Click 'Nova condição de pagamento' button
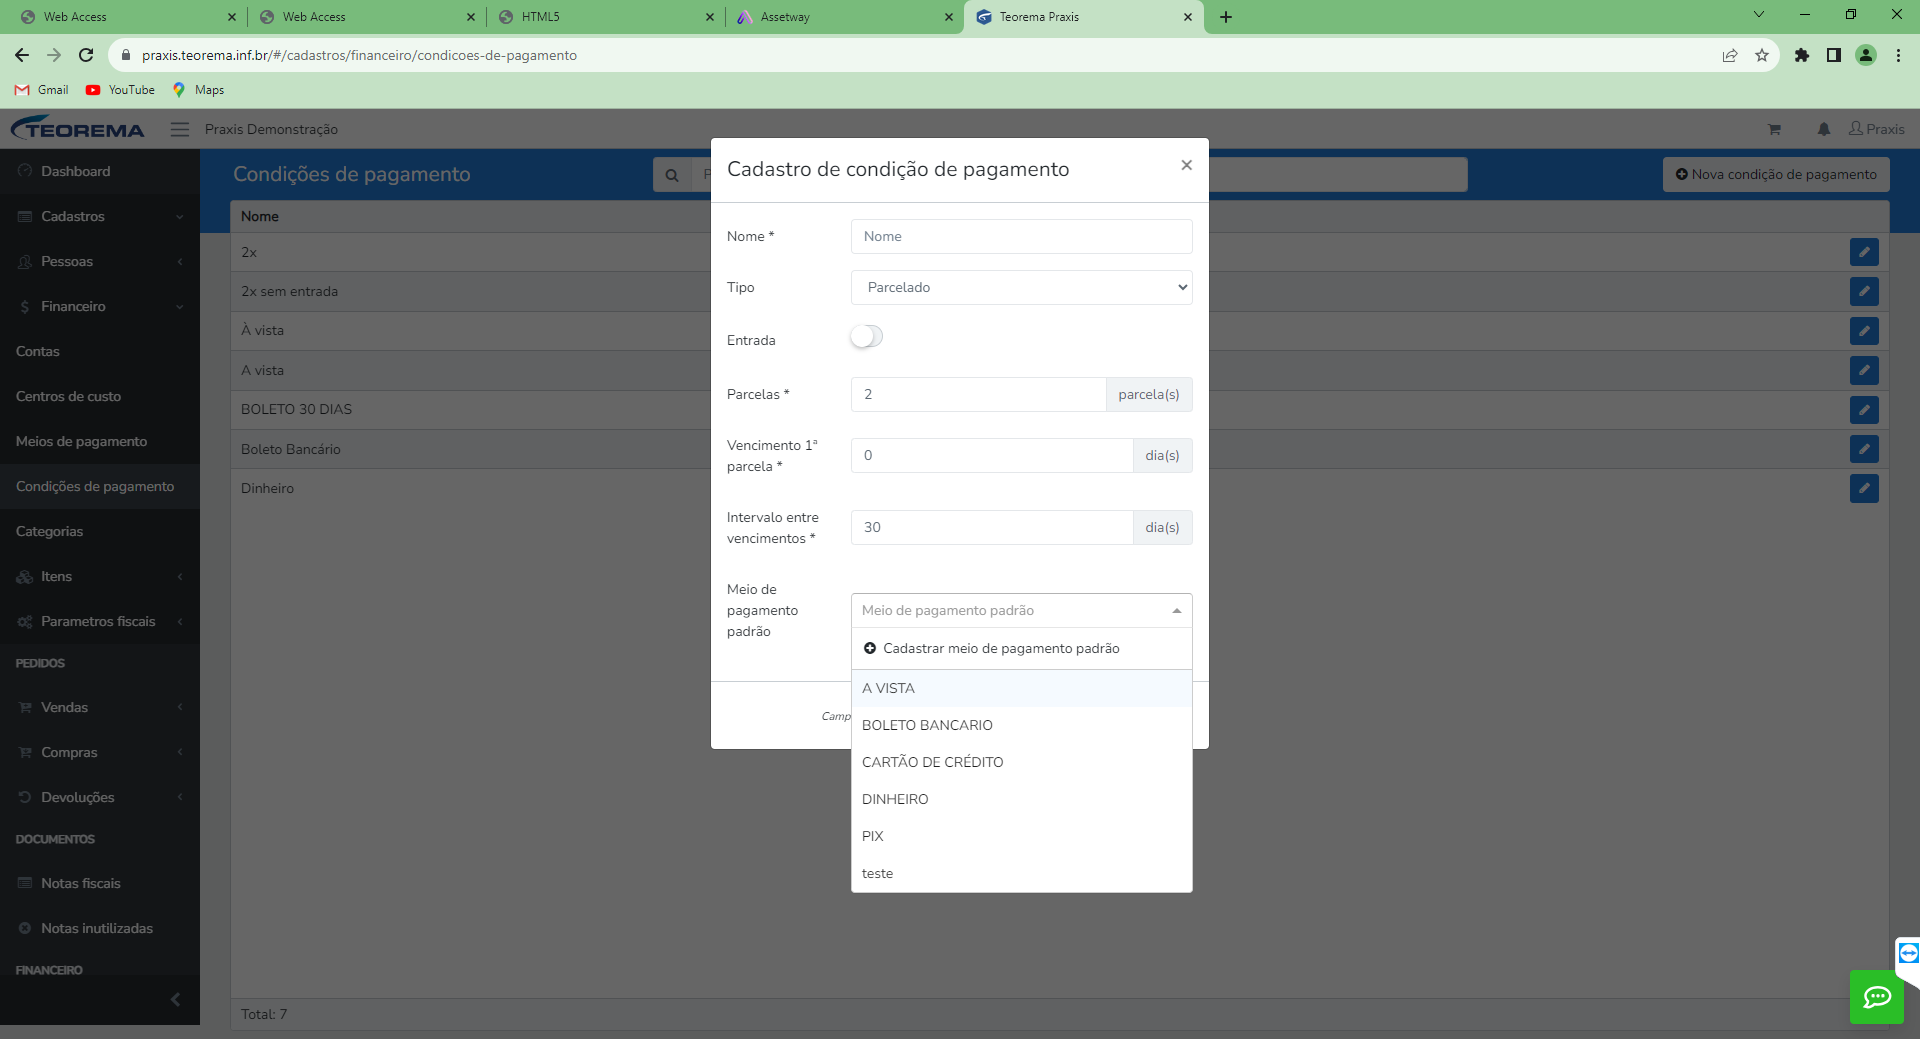Screen dimensions: 1920x1039 1776,174
